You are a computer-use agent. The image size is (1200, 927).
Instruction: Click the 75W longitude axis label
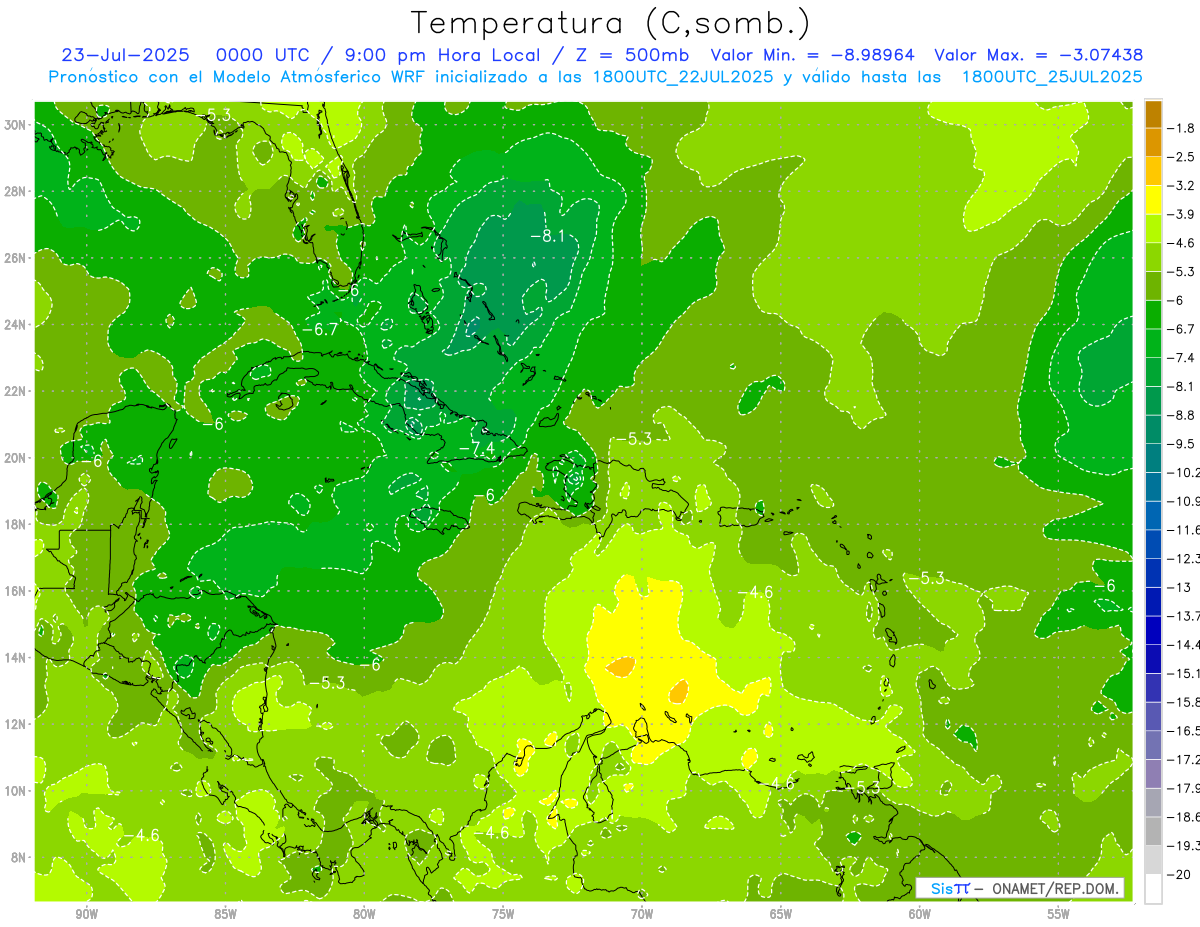pyautogui.click(x=503, y=914)
